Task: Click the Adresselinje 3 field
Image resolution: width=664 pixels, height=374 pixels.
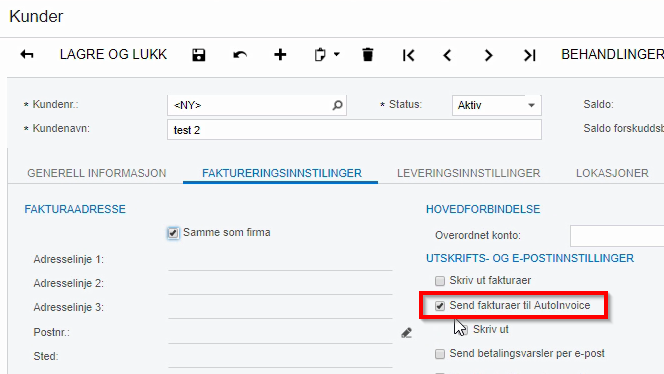Action: tap(280, 308)
